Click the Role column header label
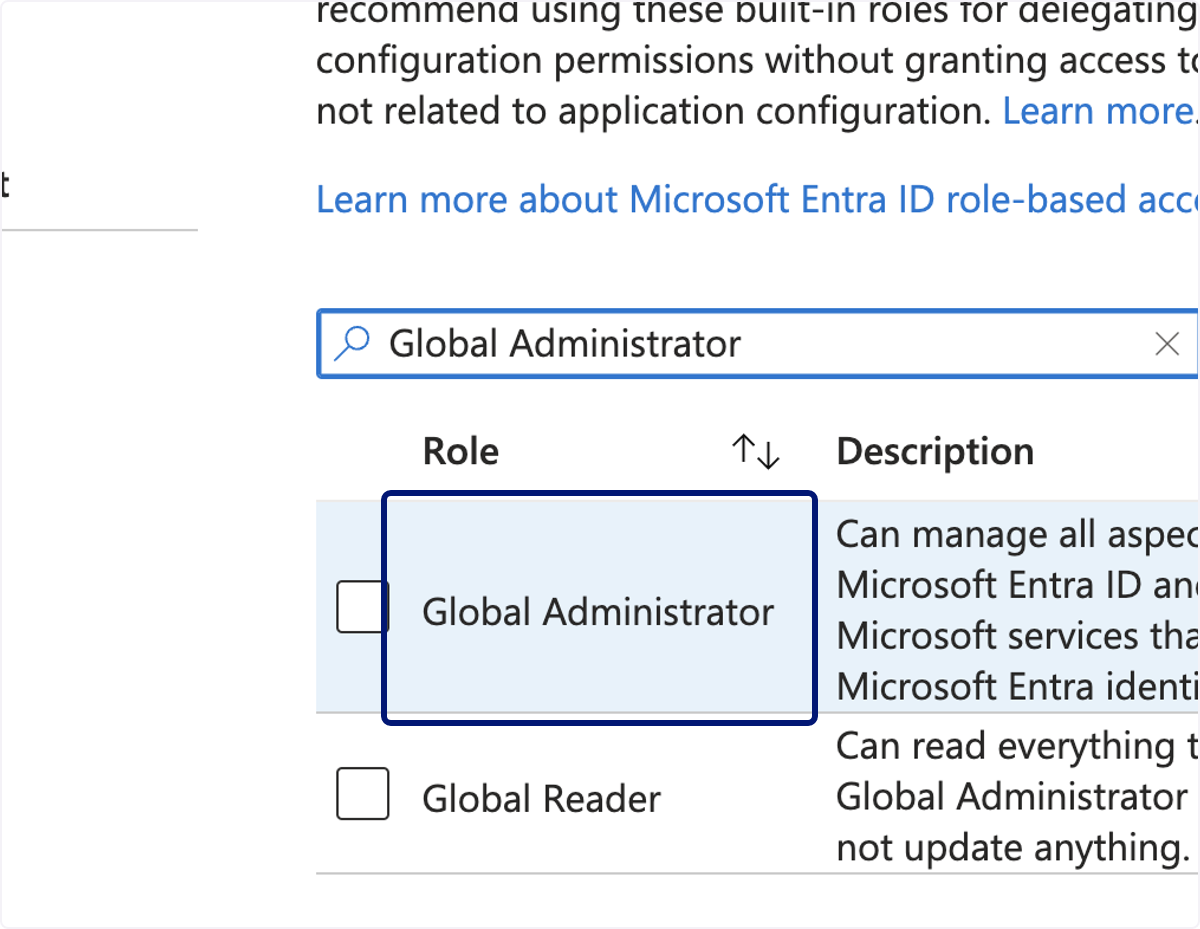 [461, 452]
